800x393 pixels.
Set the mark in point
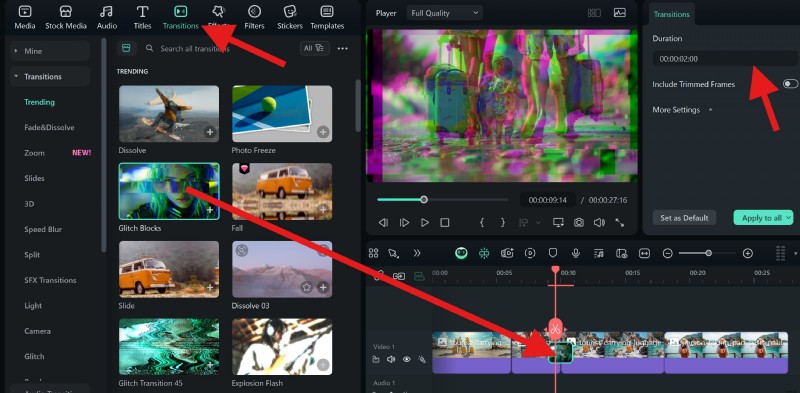pyautogui.click(x=482, y=223)
